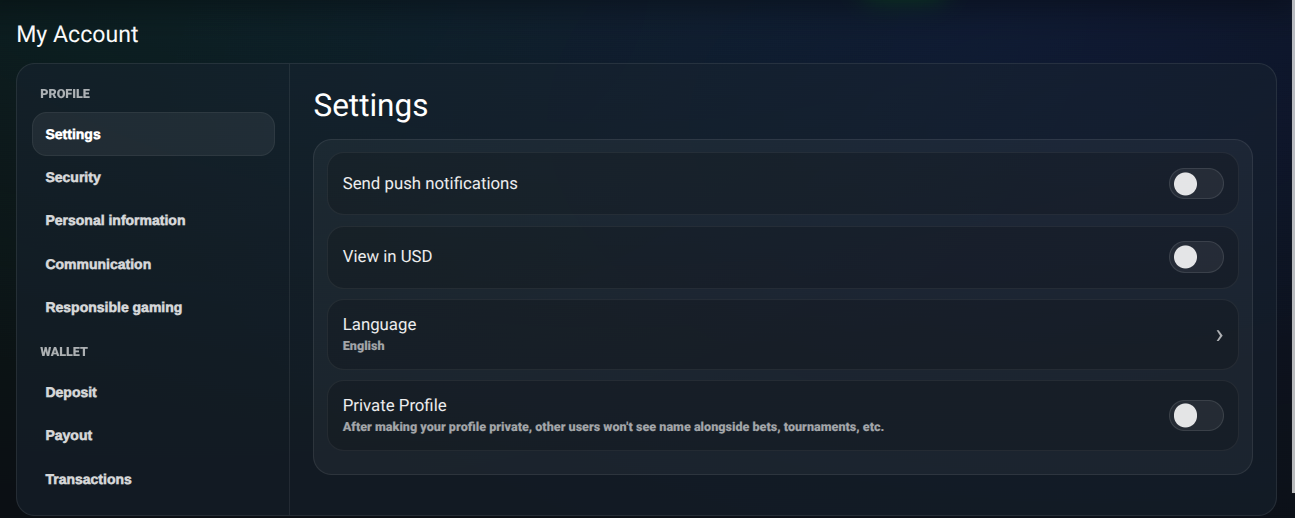Click the chevron arrow on Language row

pyautogui.click(x=1219, y=335)
